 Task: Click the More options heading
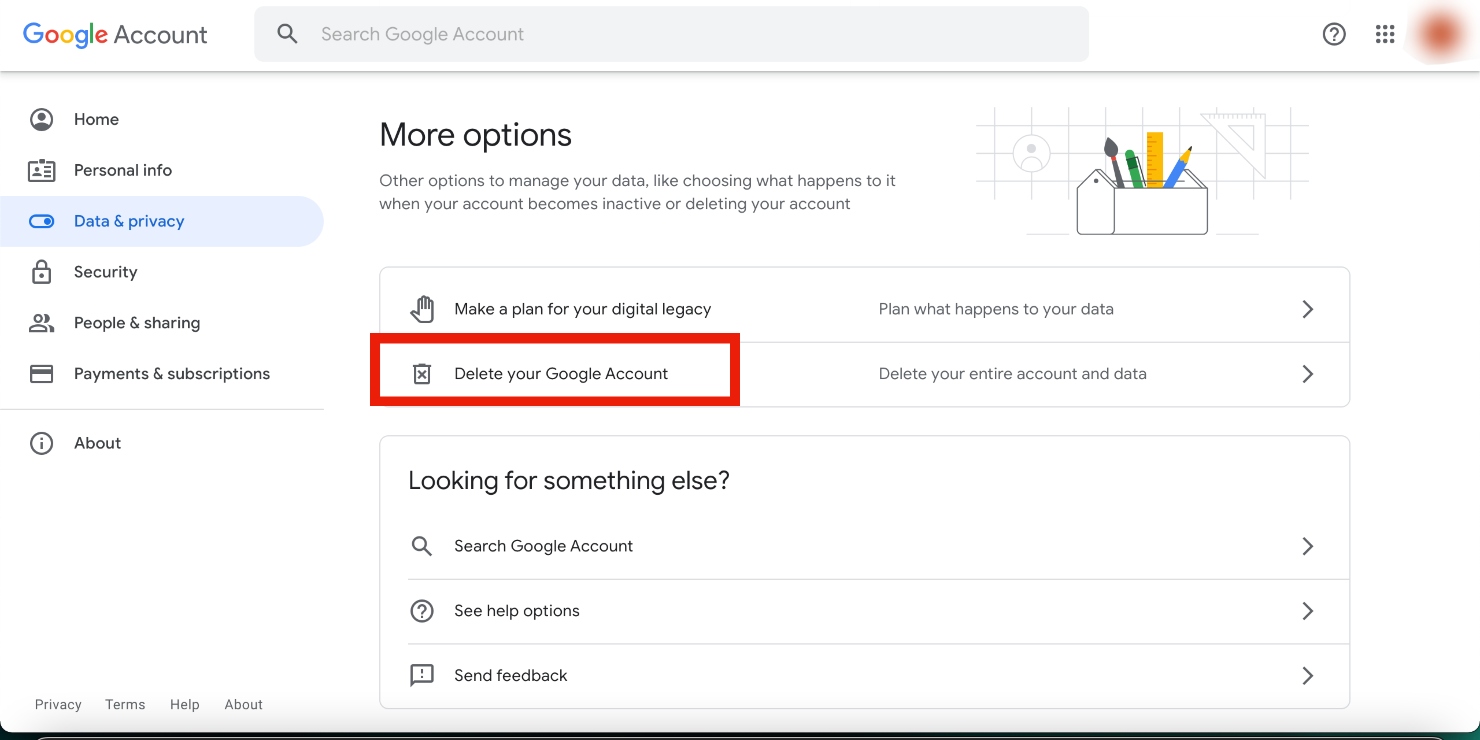[476, 135]
